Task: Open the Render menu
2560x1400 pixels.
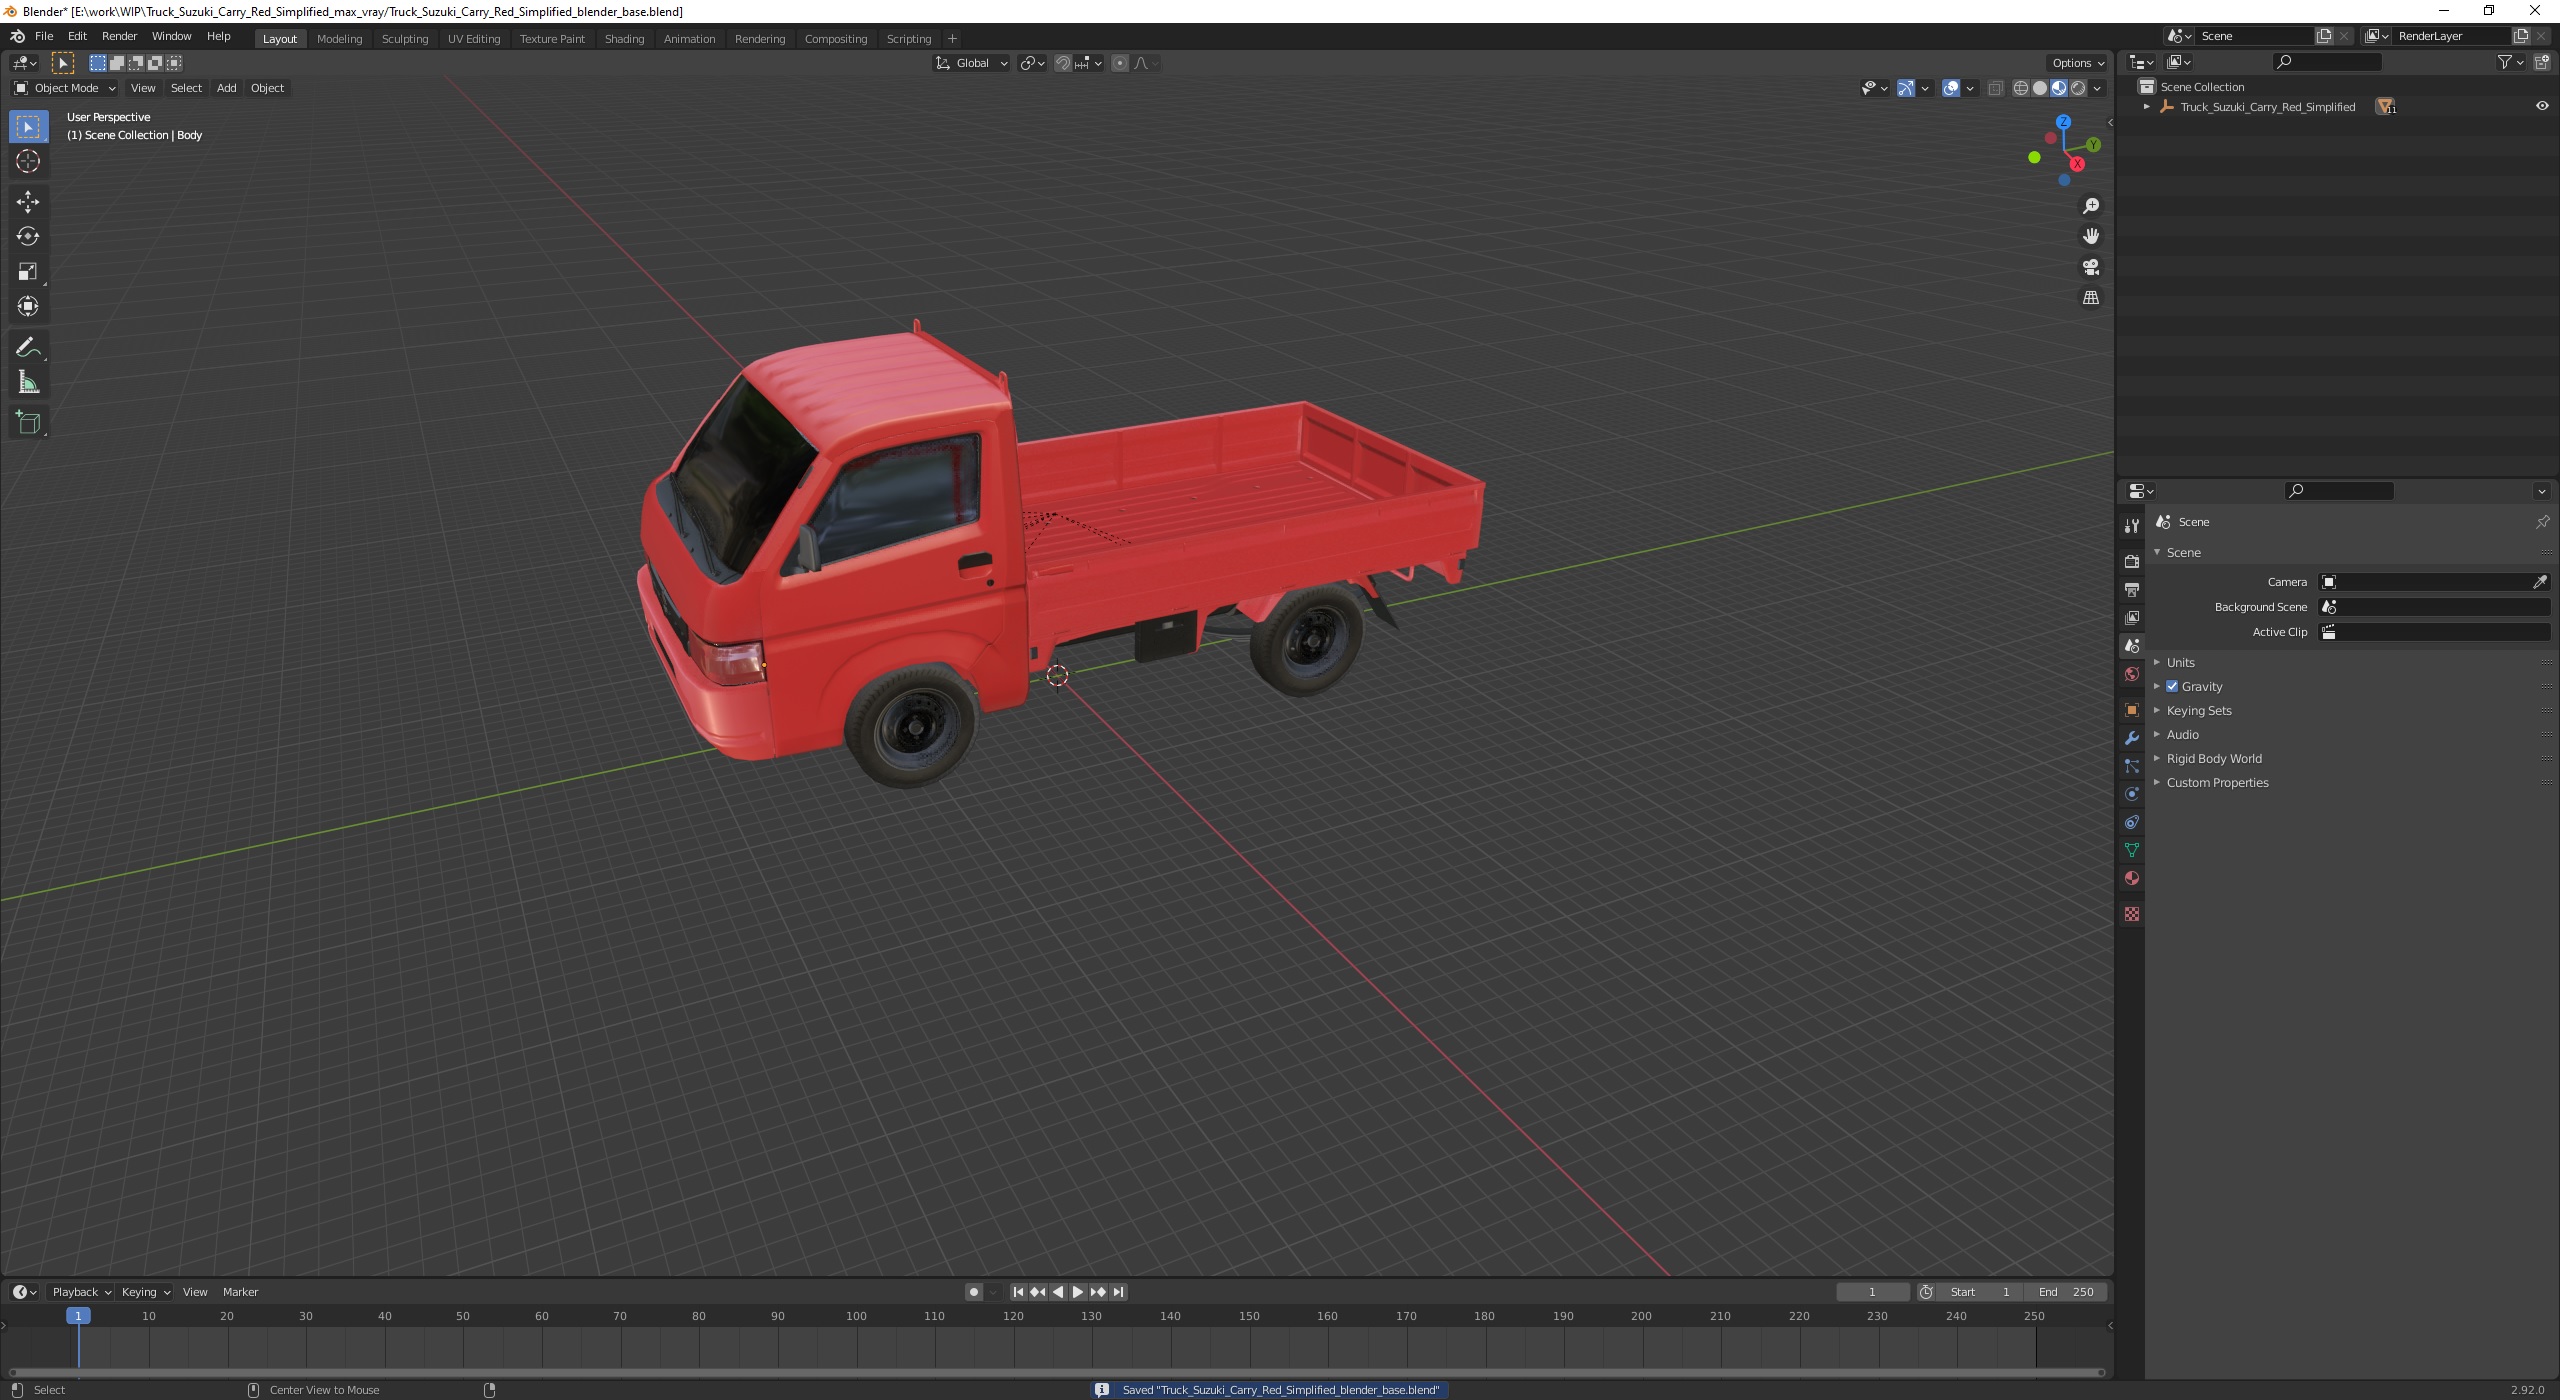Action: 119,36
